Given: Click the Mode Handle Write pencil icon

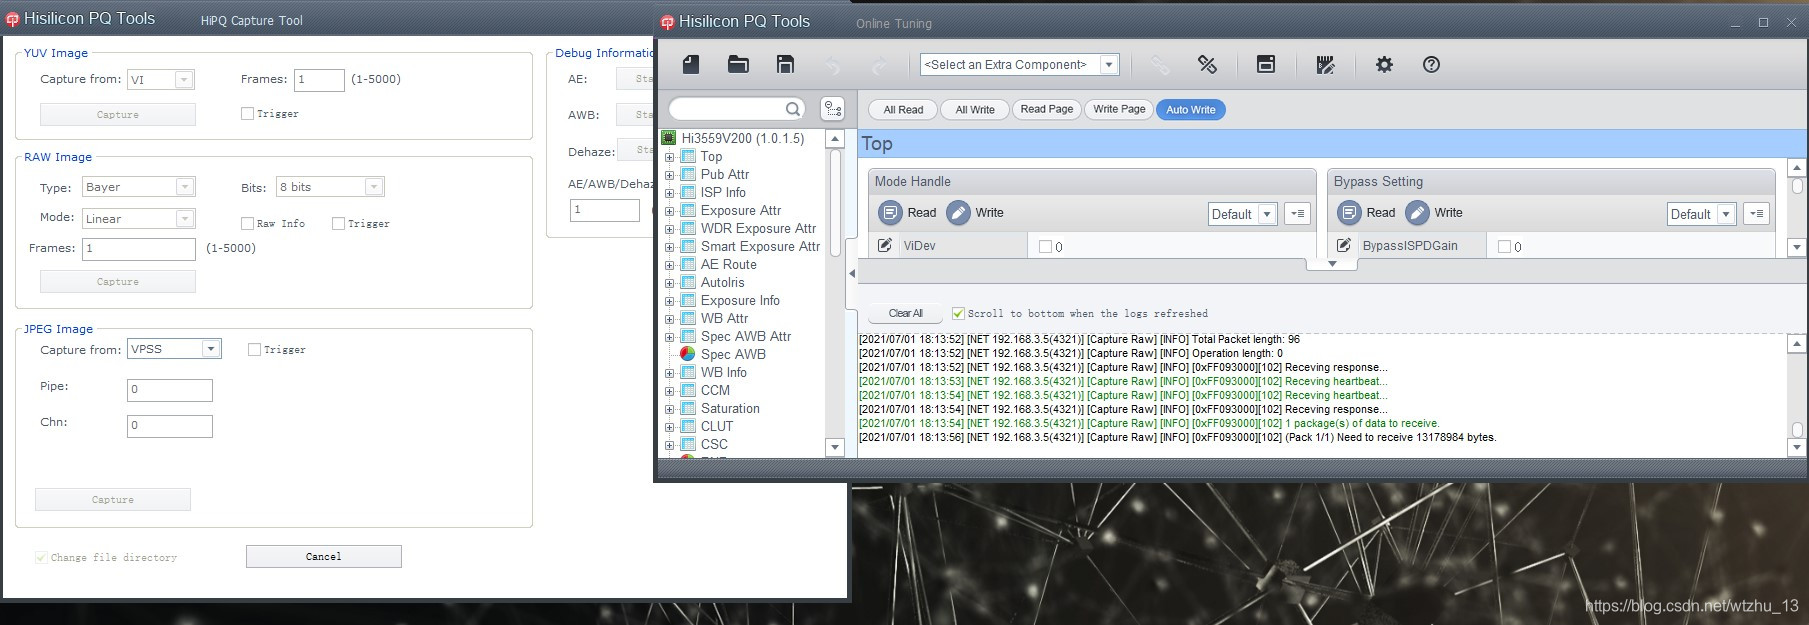Looking at the screenshot, I should 958,213.
